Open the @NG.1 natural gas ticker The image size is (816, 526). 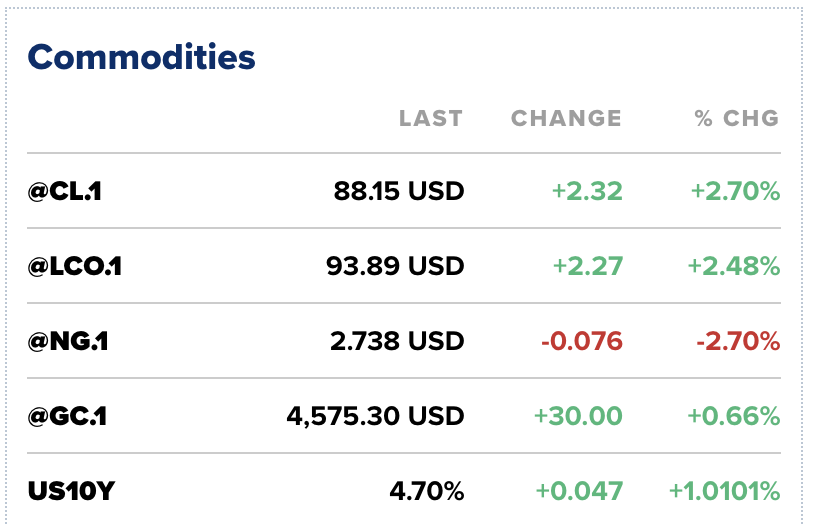(68, 341)
